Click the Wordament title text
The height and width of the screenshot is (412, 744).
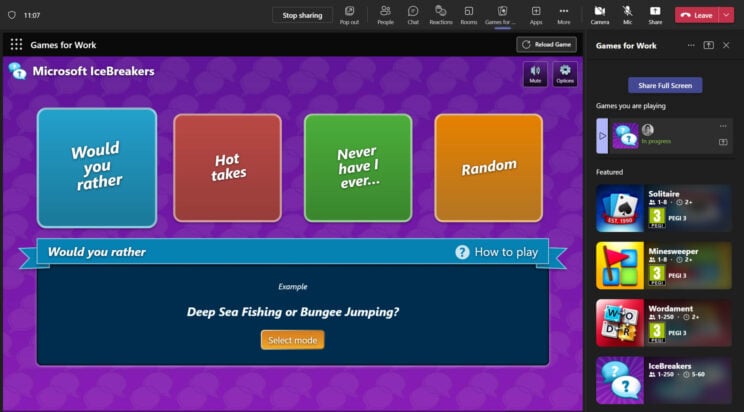670,309
